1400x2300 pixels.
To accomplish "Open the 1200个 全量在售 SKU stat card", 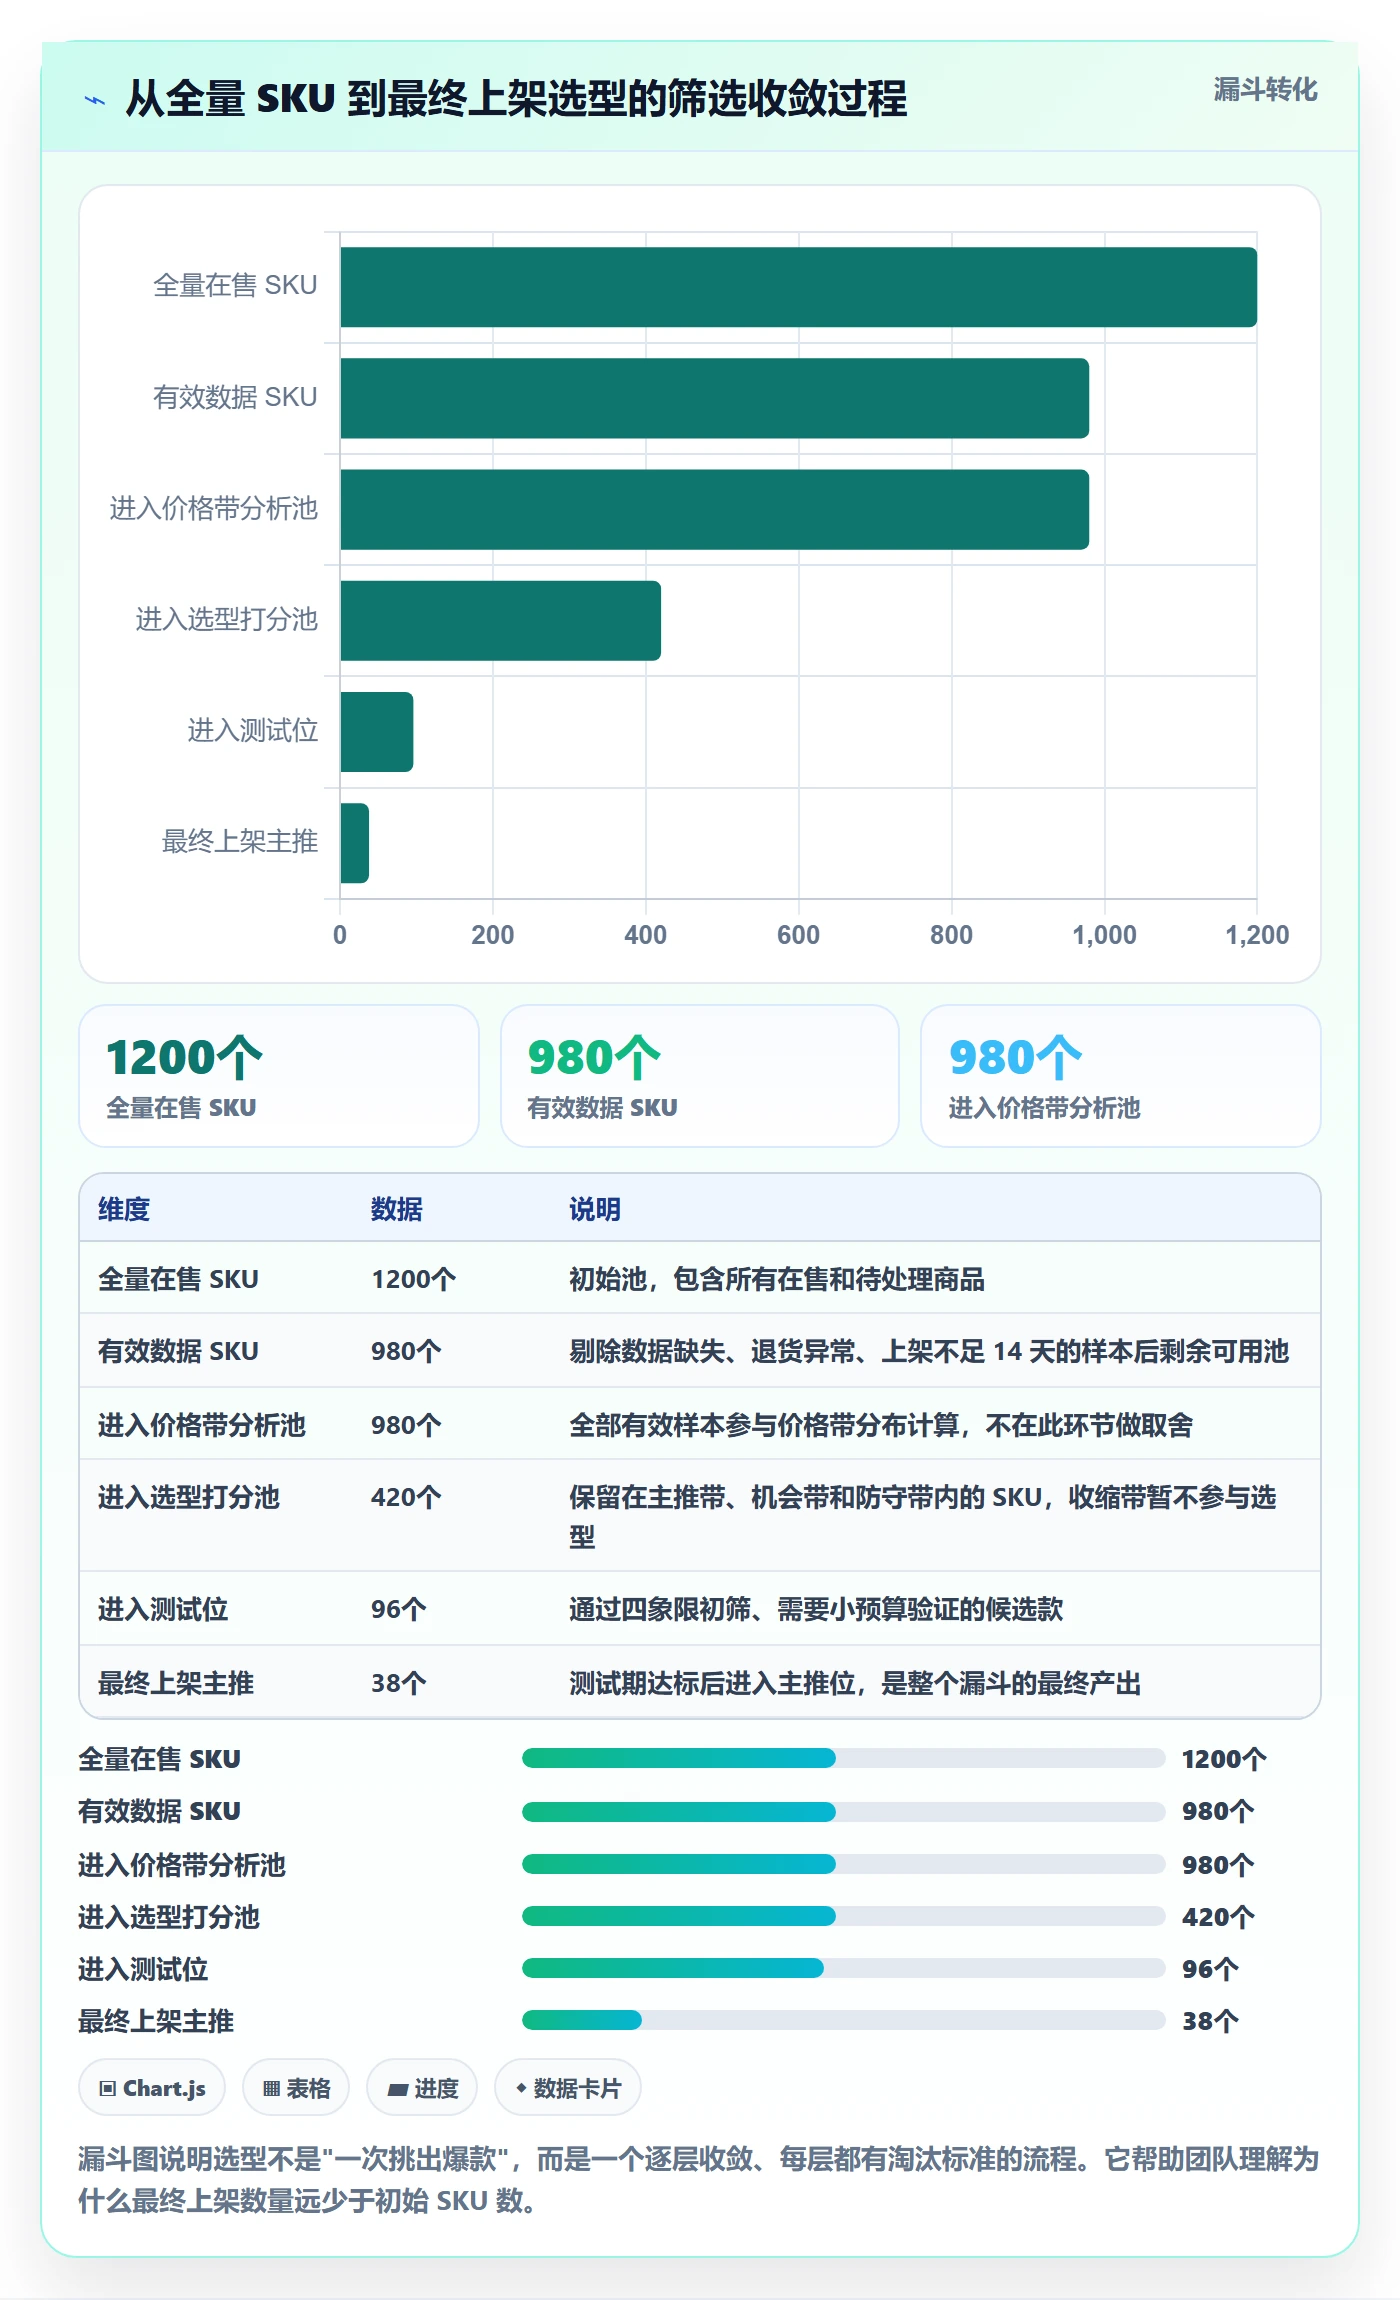I will click(279, 1076).
